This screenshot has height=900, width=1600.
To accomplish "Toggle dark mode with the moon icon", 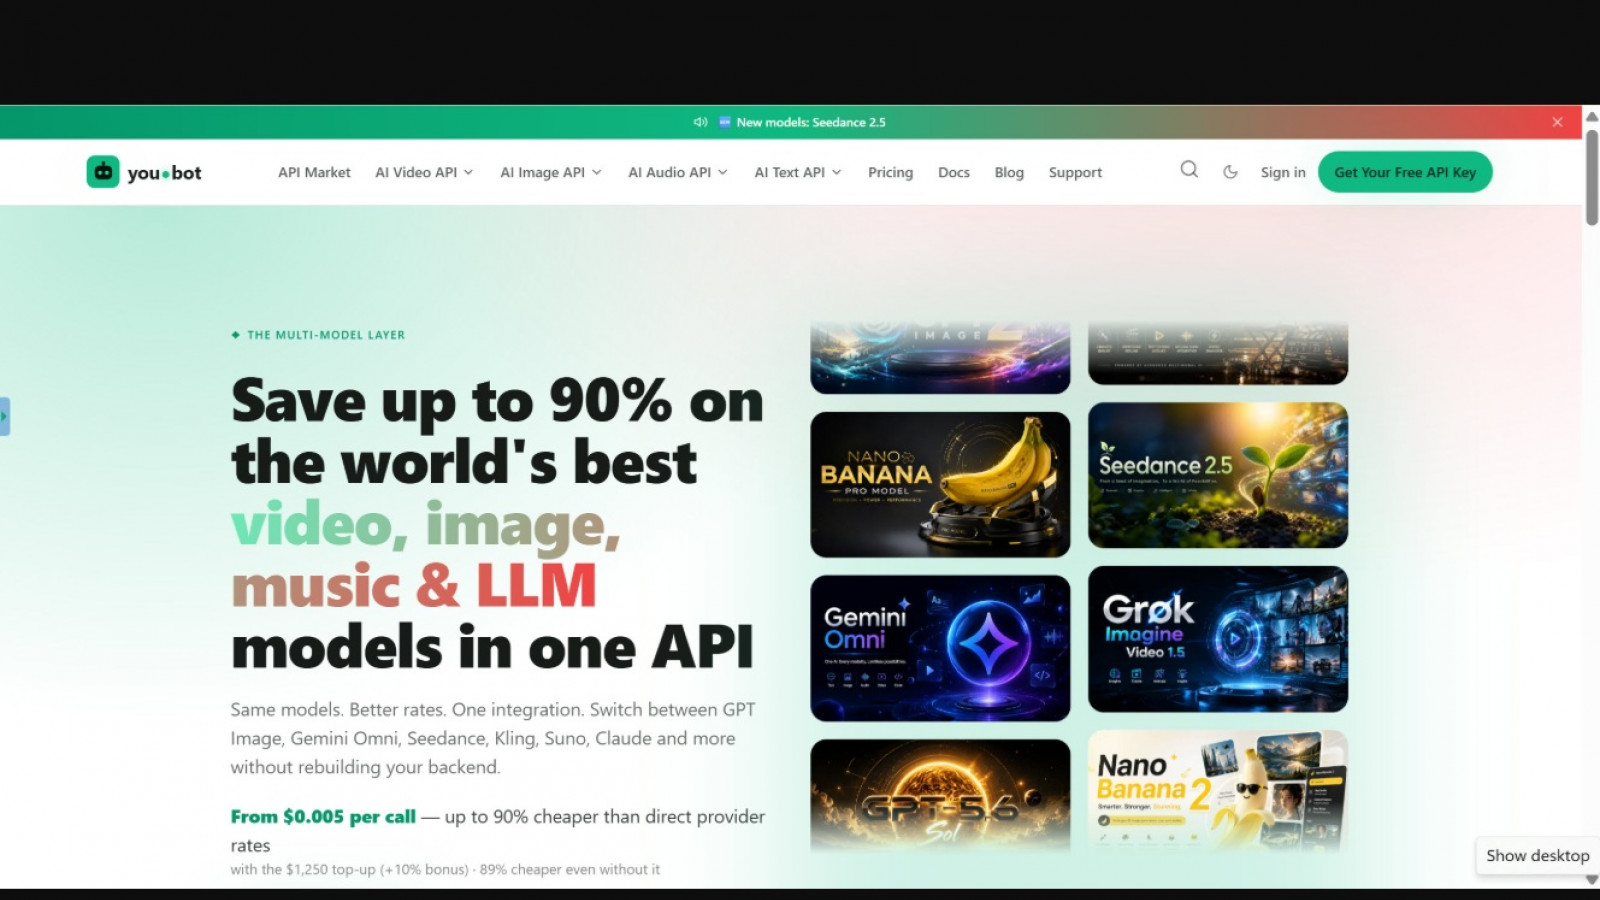I will click(1230, 172).
